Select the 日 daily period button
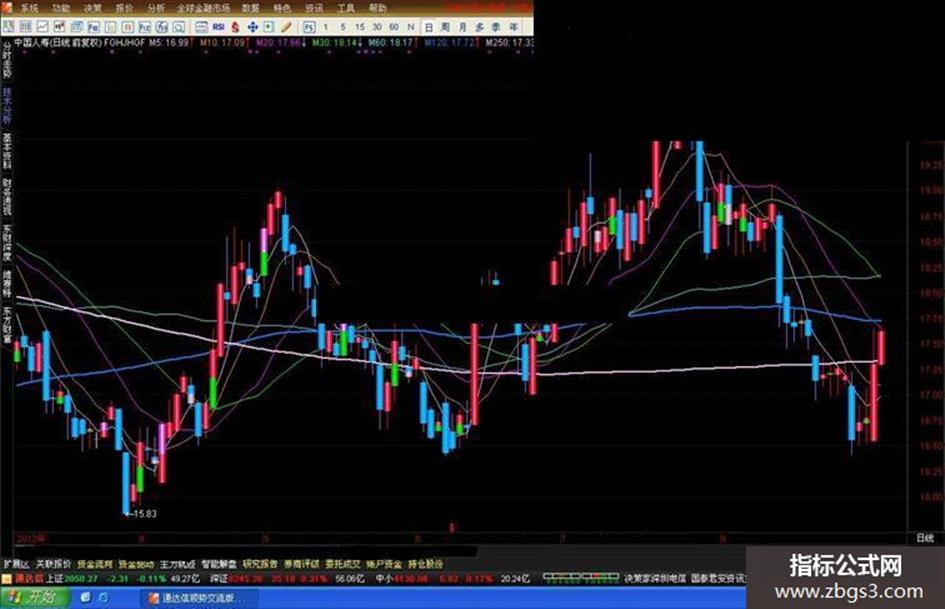This screenshot has height=609, width=945. pos(429,27)
